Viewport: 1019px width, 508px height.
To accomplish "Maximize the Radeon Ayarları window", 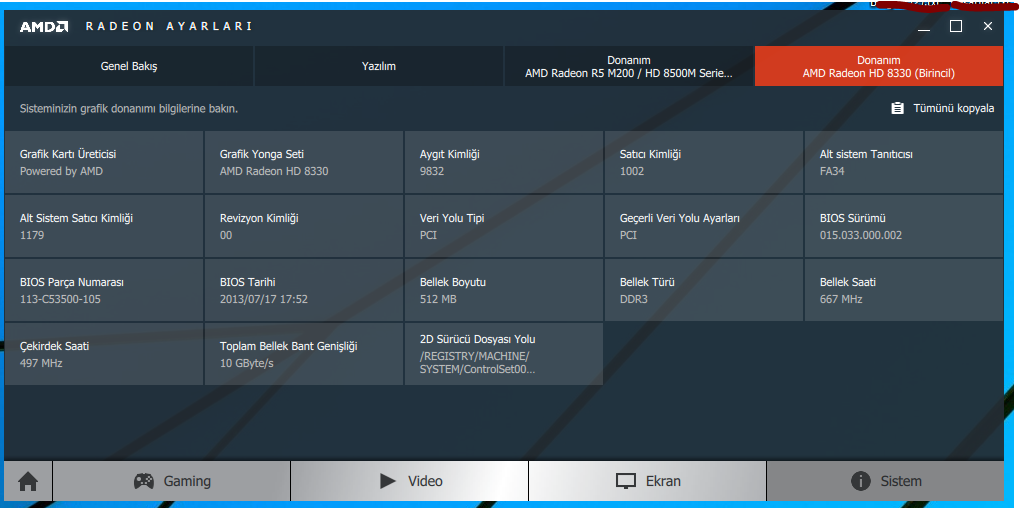I will (x=956, y=27).
